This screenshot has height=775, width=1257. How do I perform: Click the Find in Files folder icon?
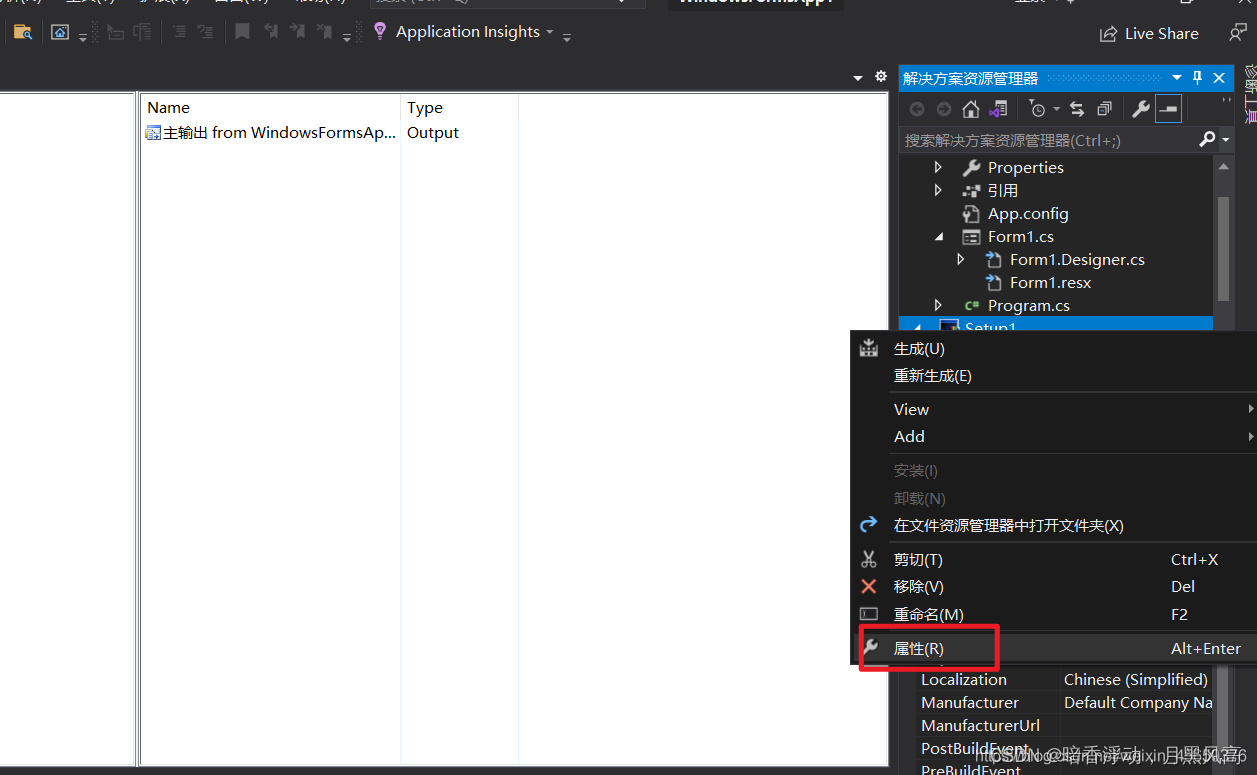pyautogui.click(x=22, y=32)
